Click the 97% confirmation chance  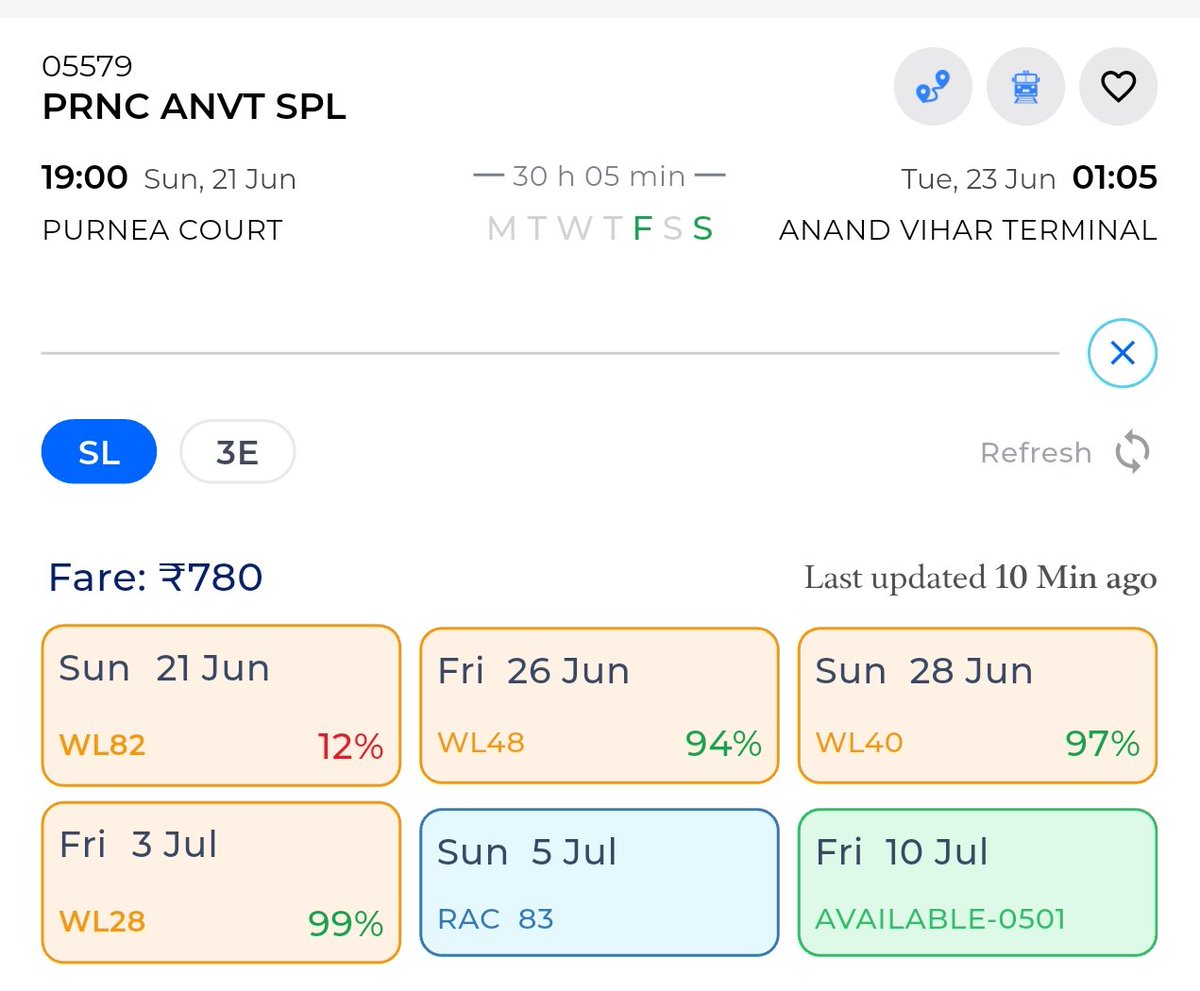click(1102, 743)
